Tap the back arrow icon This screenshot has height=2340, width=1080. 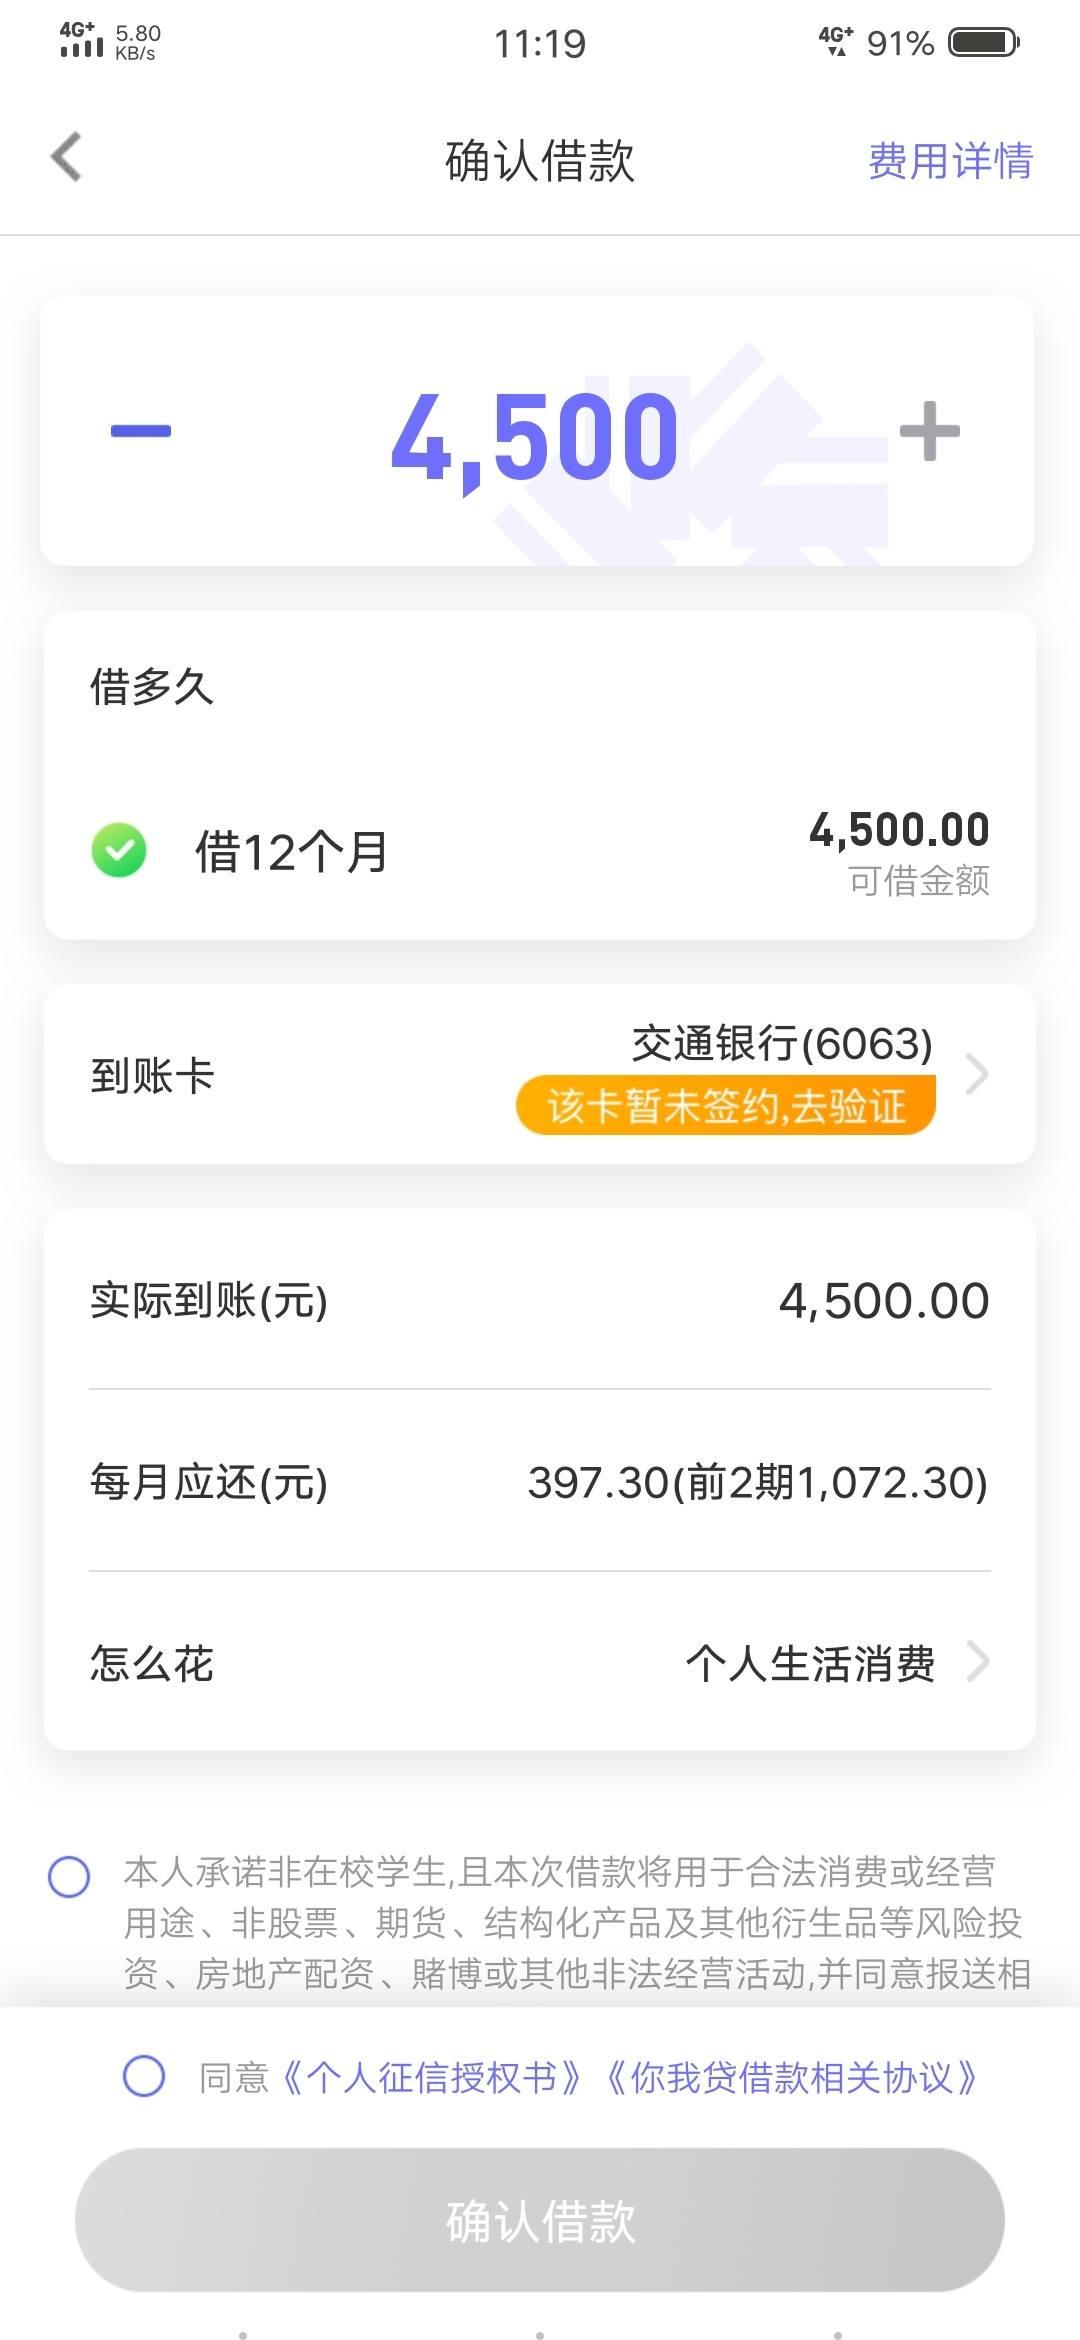(66, 158)
